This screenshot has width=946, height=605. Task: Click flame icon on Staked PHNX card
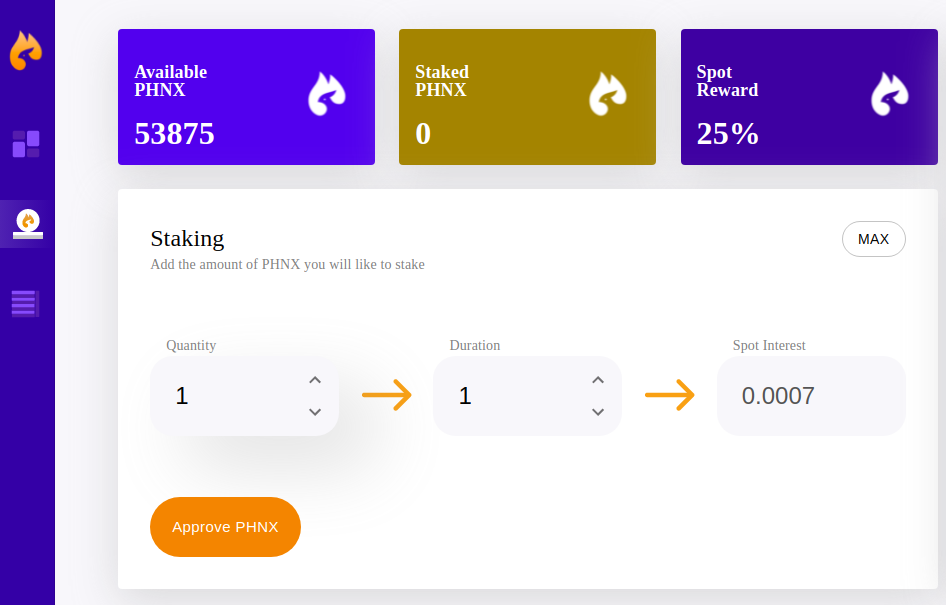607,95
